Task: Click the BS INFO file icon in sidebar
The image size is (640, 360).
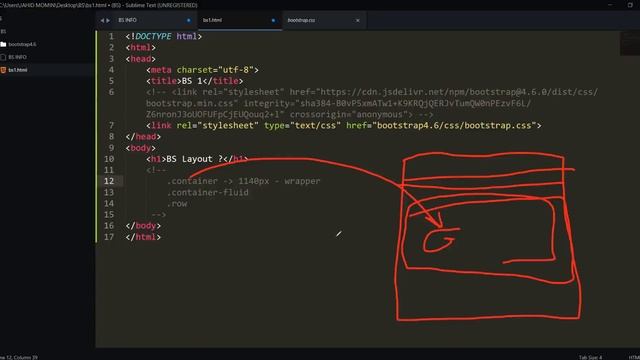Action: click(x=3, y=57)
